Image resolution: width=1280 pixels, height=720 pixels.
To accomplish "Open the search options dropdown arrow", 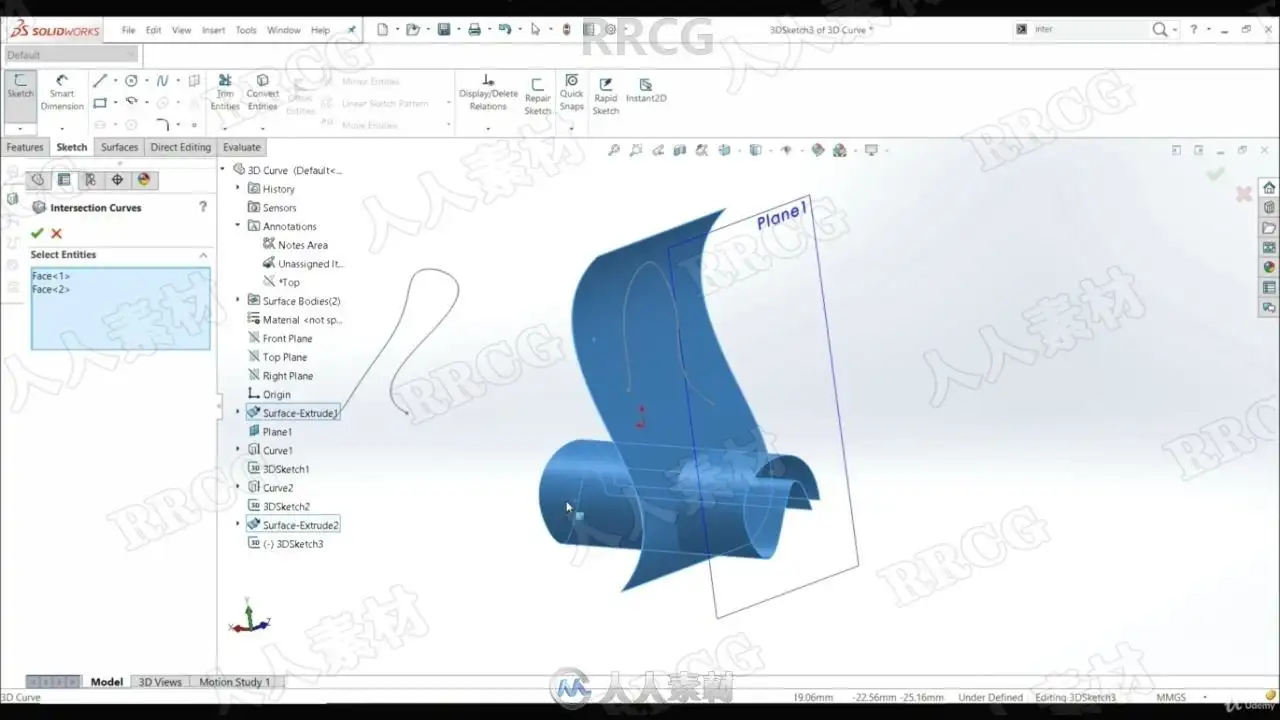I will [x=1176, y=30].
